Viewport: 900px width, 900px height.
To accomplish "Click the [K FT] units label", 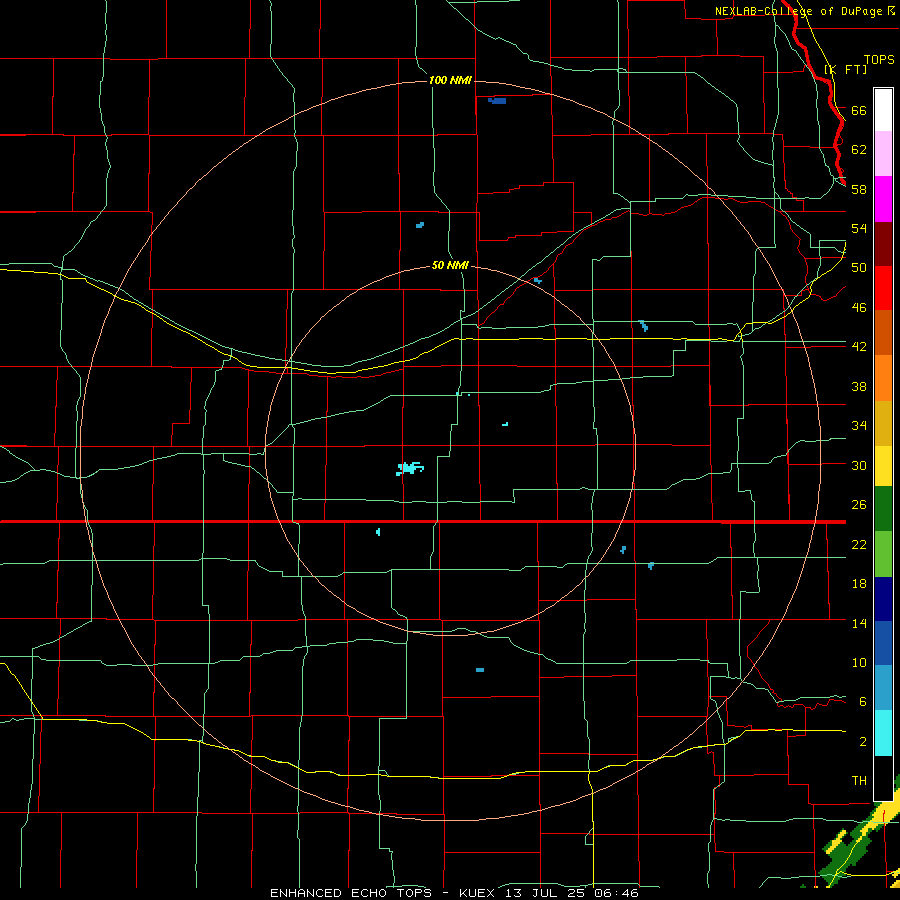I will point(846,69).
